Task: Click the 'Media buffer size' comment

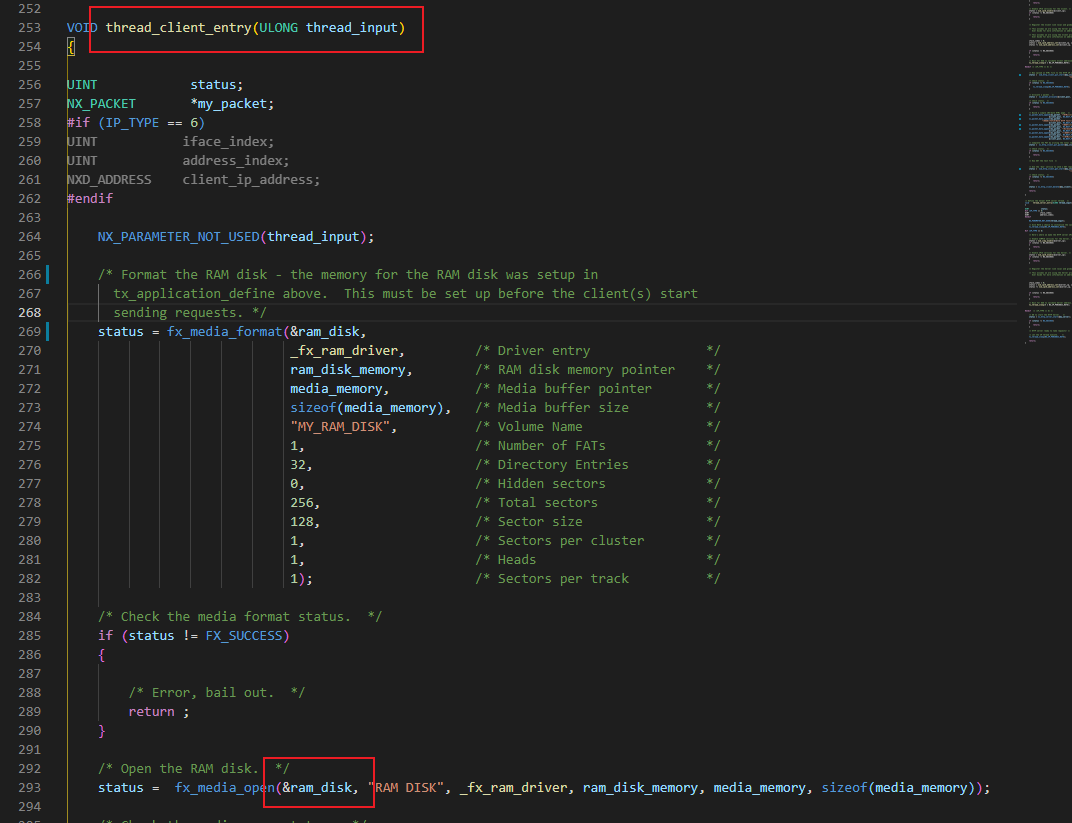Action: coord(563,408)
